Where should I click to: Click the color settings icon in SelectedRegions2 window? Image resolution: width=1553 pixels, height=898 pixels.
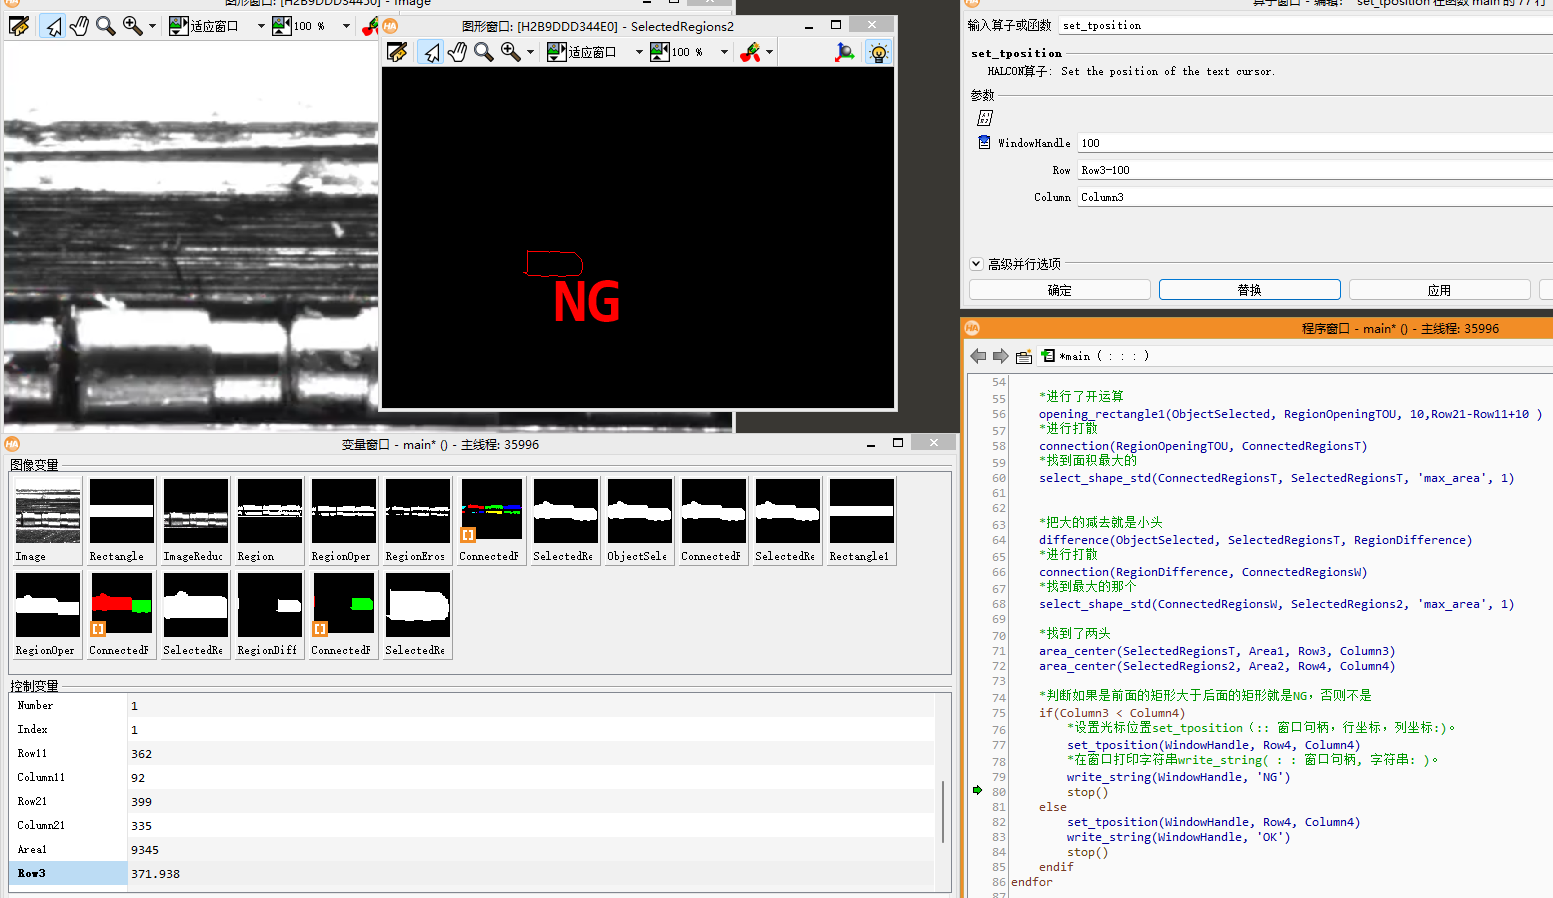[750, 52]
